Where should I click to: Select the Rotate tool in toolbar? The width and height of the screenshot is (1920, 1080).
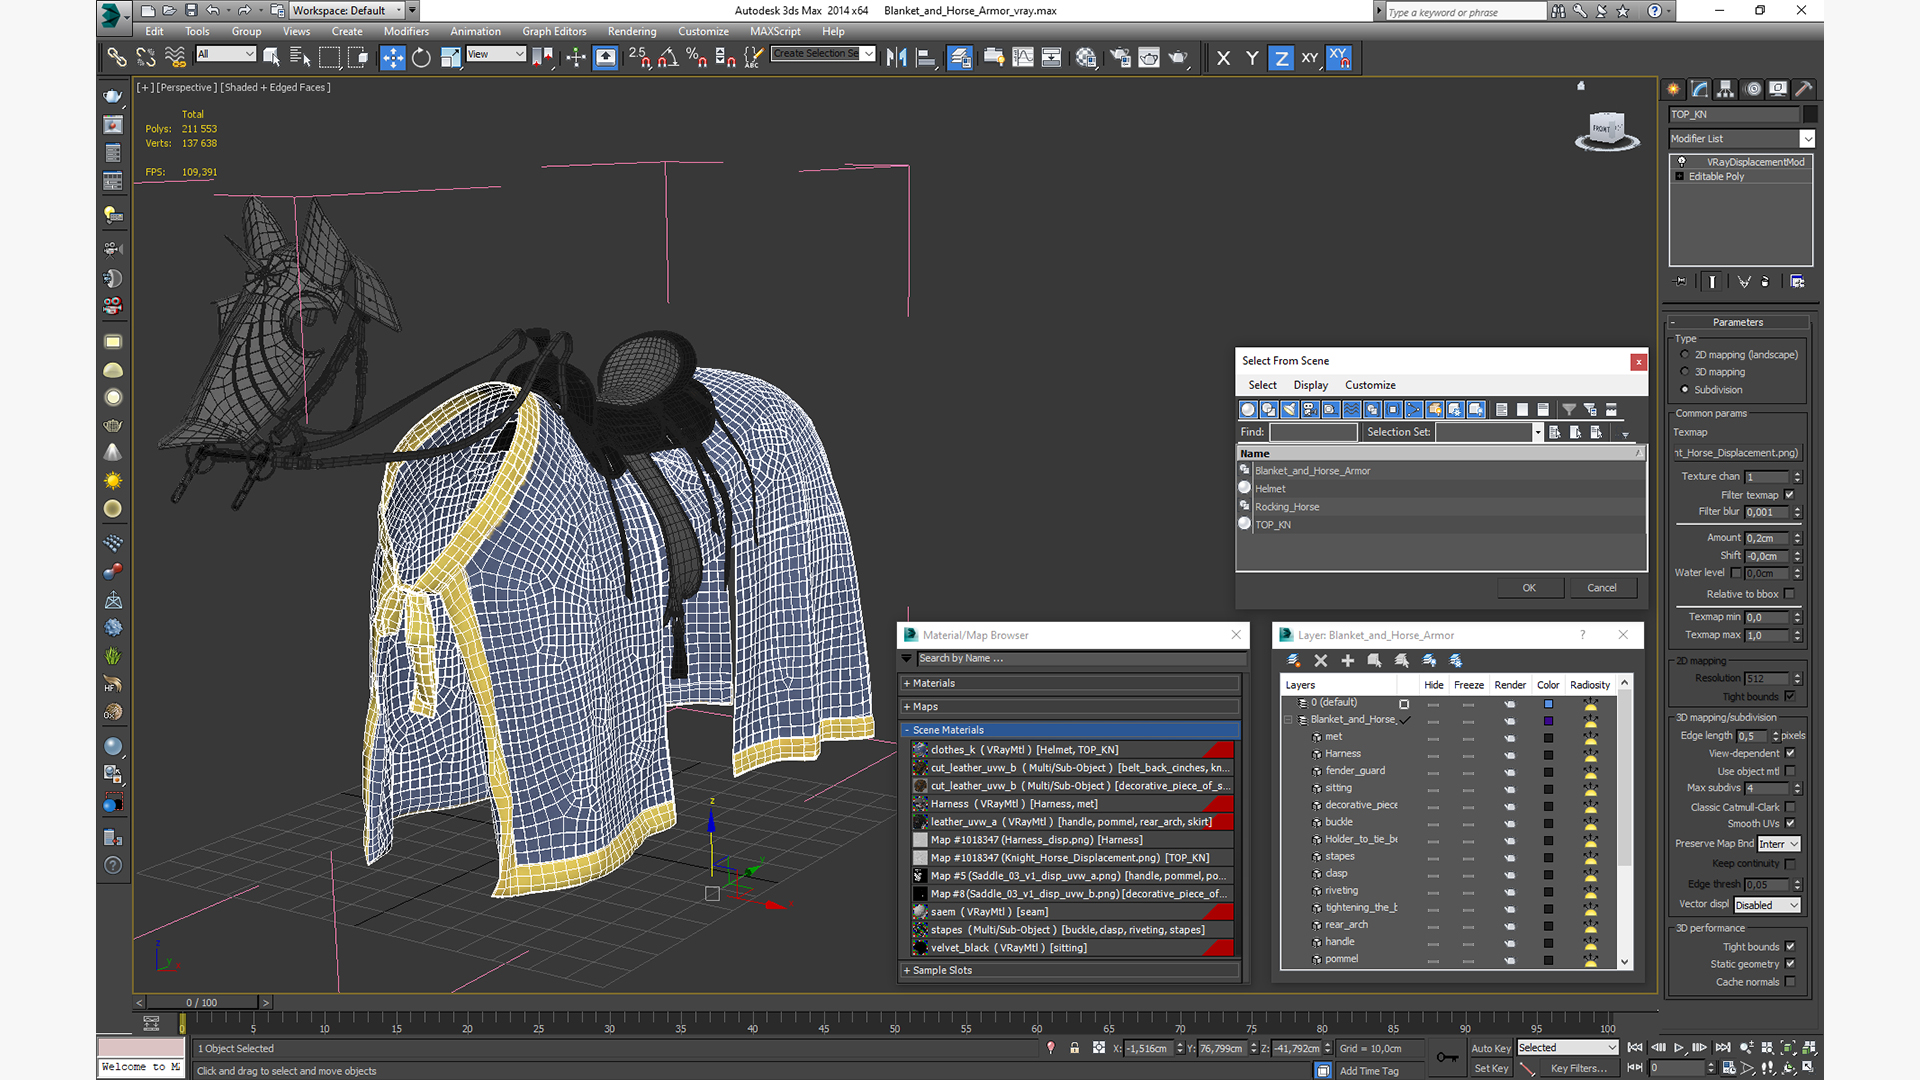pos(421,58)
